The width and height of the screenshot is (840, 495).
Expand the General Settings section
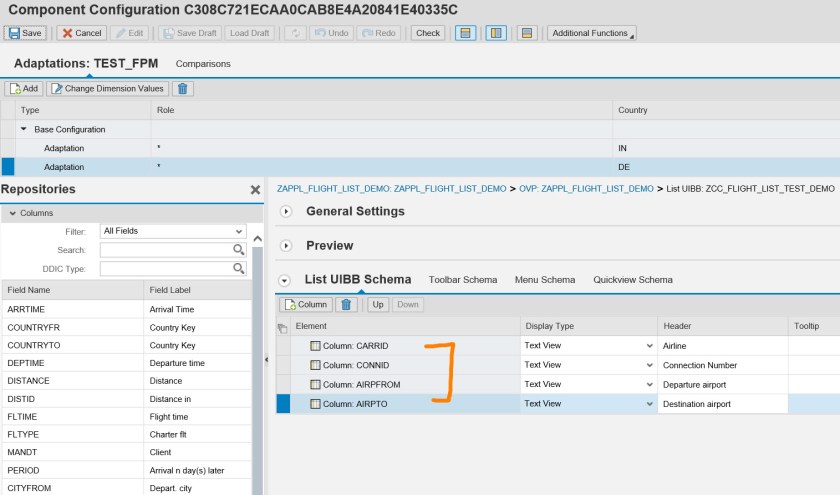pos(286,212)
